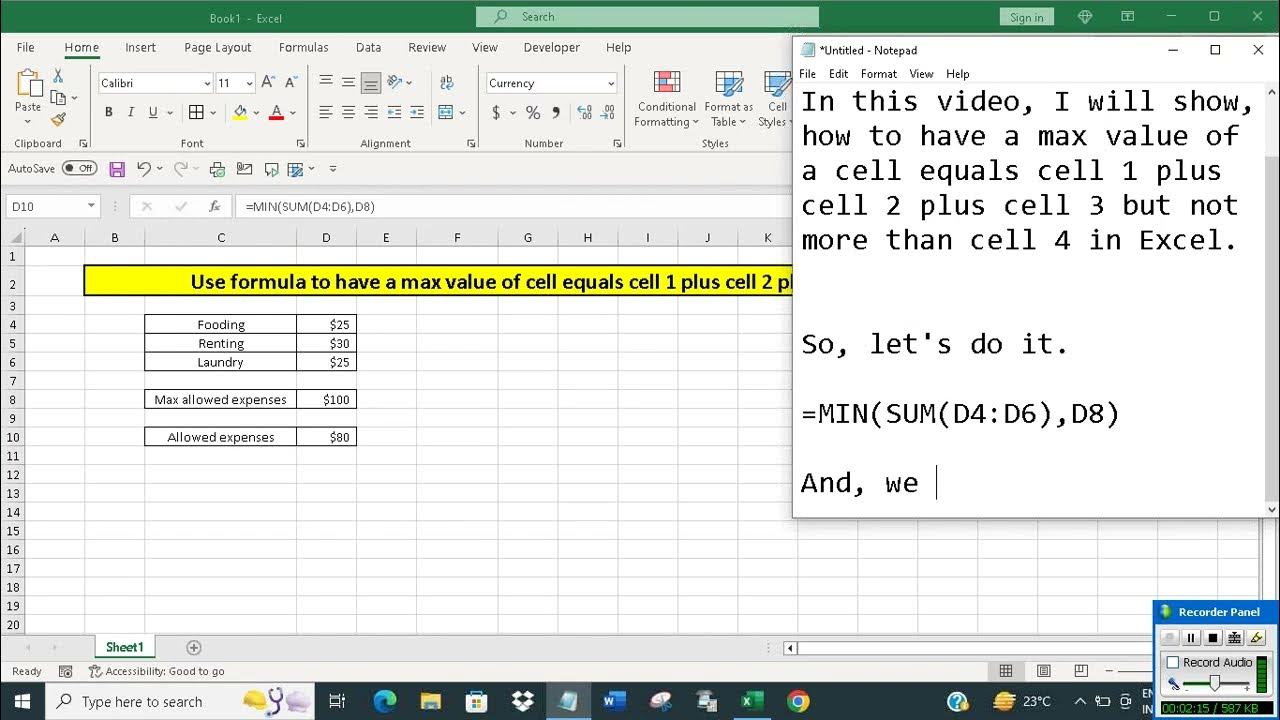The height and width of the screenshot is (720, 1280).
Task: Stop recording in Recorder Panel
Action: click(x=1212, y=638)
